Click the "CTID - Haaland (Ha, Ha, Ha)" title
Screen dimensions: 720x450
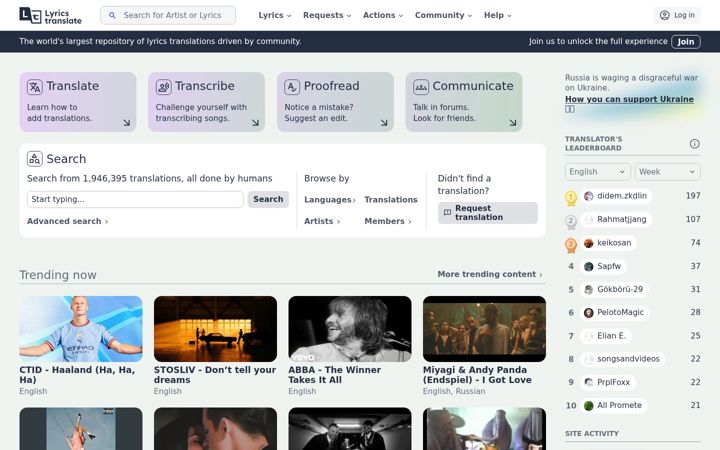(77, 375)
